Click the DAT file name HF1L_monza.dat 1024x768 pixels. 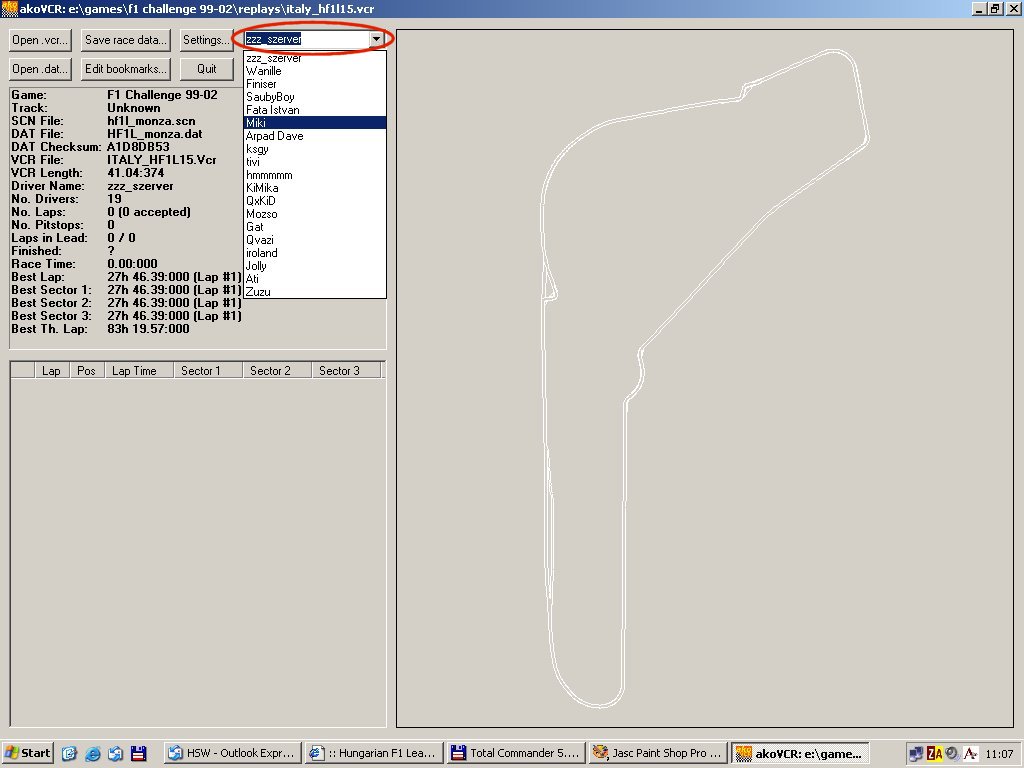[x=155, y=134]
